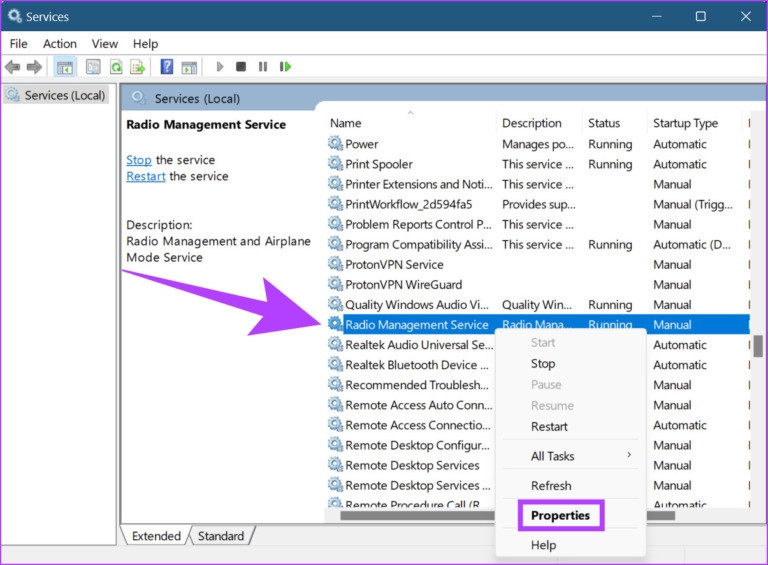This screenshot has width=768, height=565.
Task: Click the Refresh toolbar icon
Action: point(116,67)
